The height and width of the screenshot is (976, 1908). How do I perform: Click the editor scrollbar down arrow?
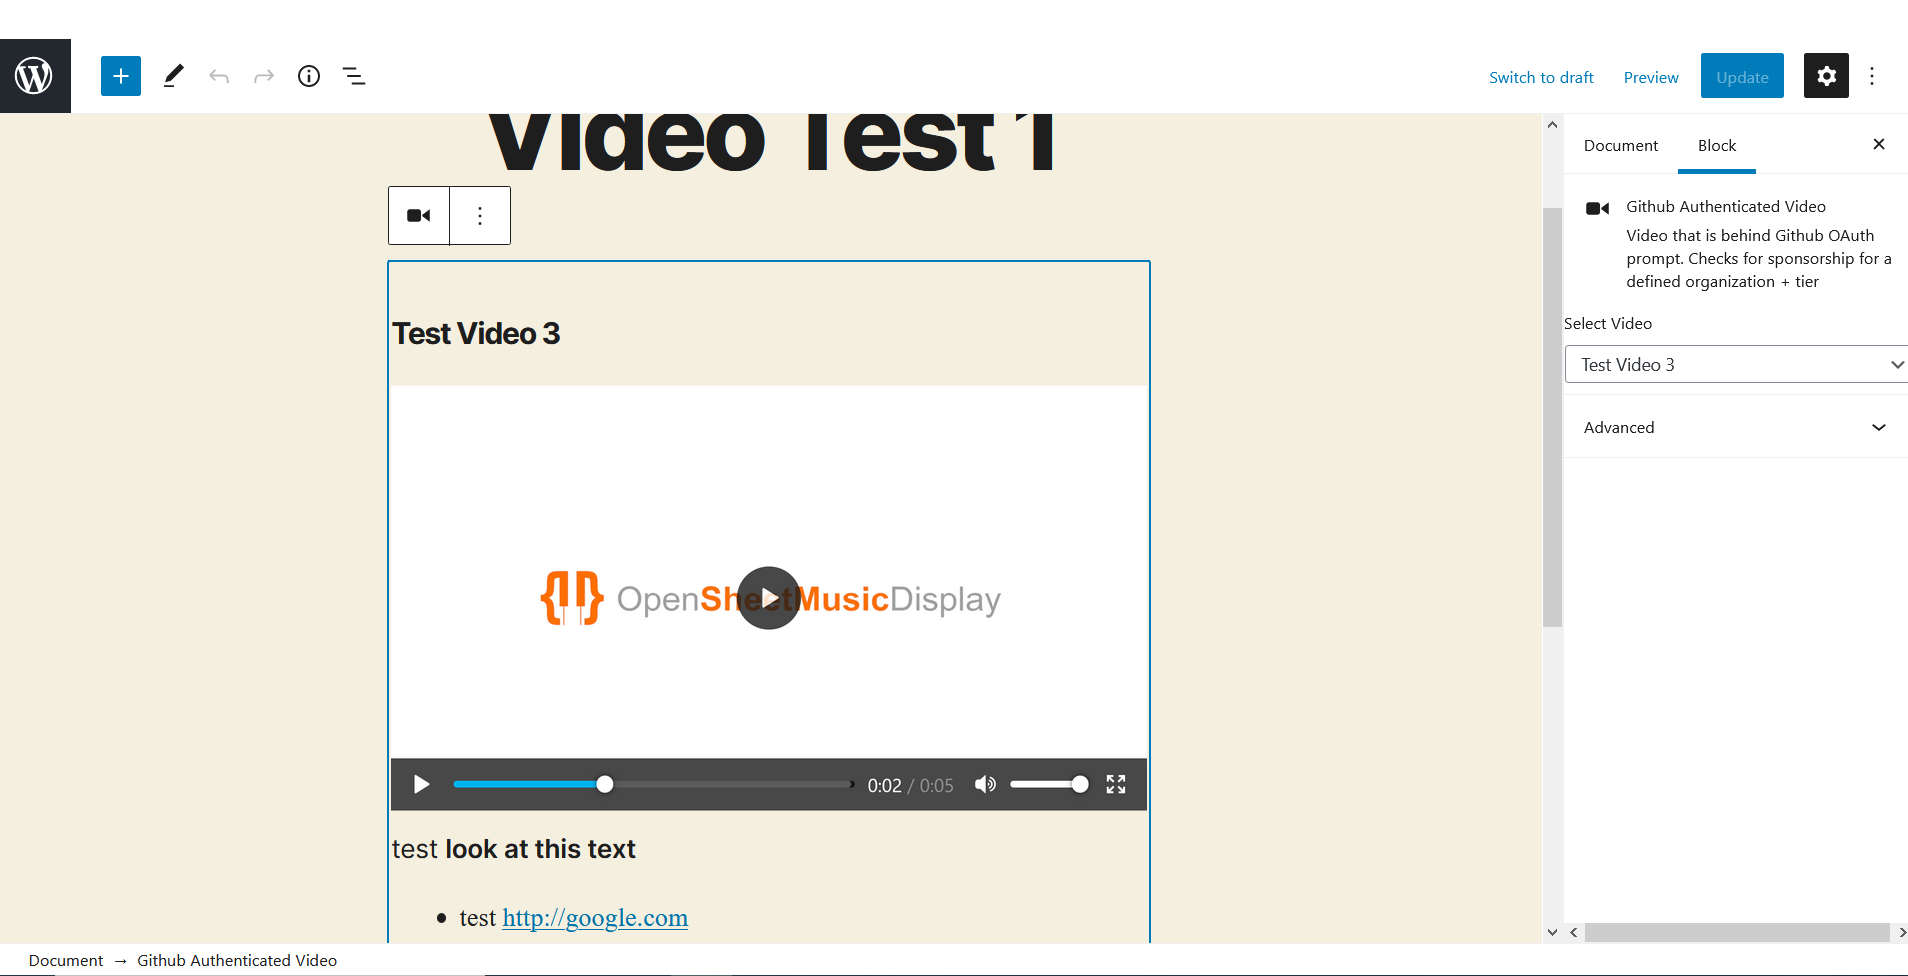pyautogui.click(x=1552, y=932)
